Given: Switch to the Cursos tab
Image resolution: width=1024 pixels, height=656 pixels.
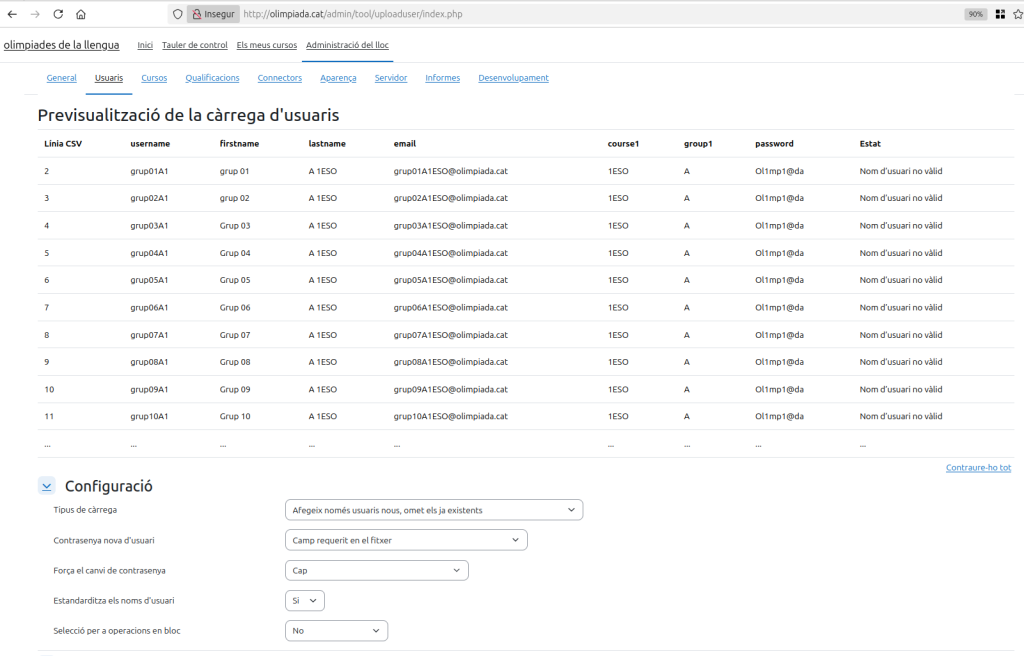Looking at the screenshot, I should pos(154,78).
